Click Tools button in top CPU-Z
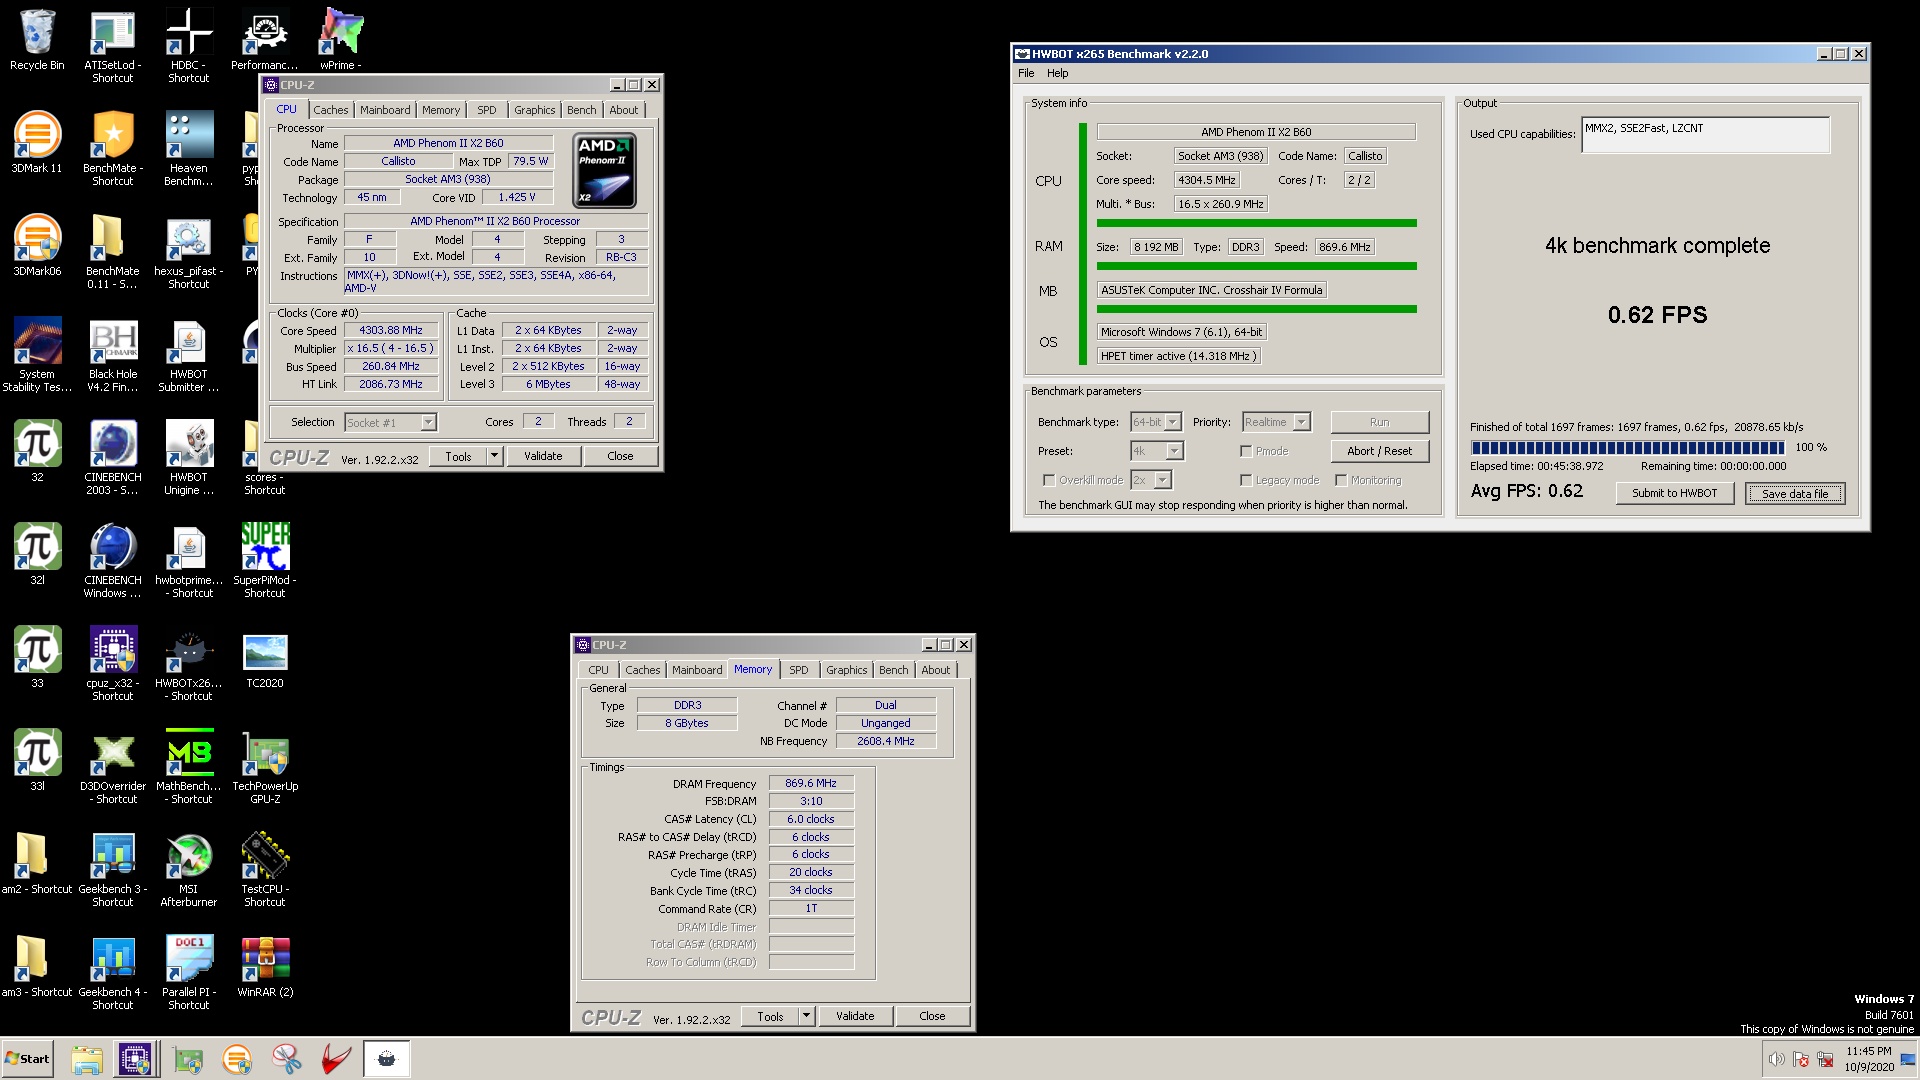1920x1080 pixels. (x=458, y=456)
